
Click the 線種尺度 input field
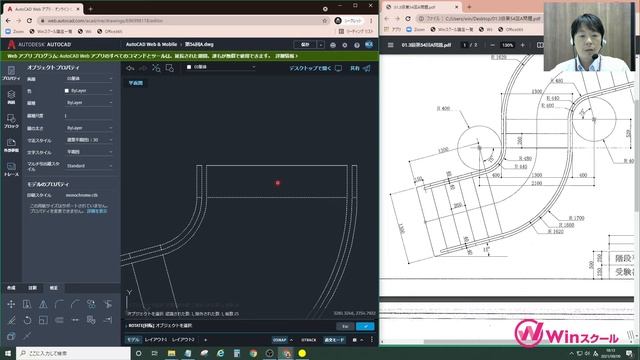(x=89, y=116)
